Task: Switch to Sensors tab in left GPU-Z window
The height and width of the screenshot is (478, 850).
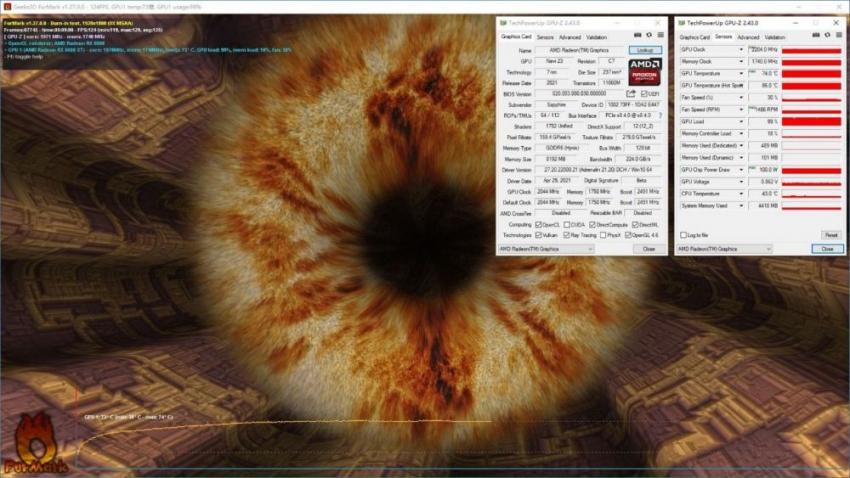Action: click(x=545, y=37)
